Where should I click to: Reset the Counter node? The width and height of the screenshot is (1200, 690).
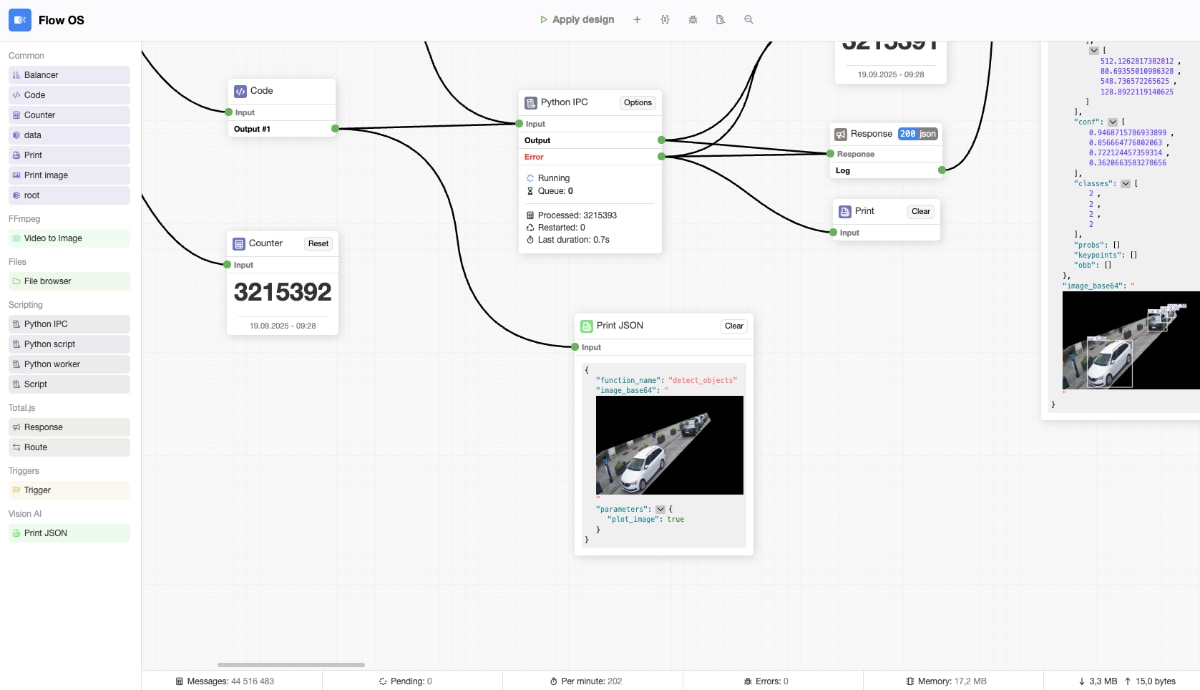[x=319, y=243]
